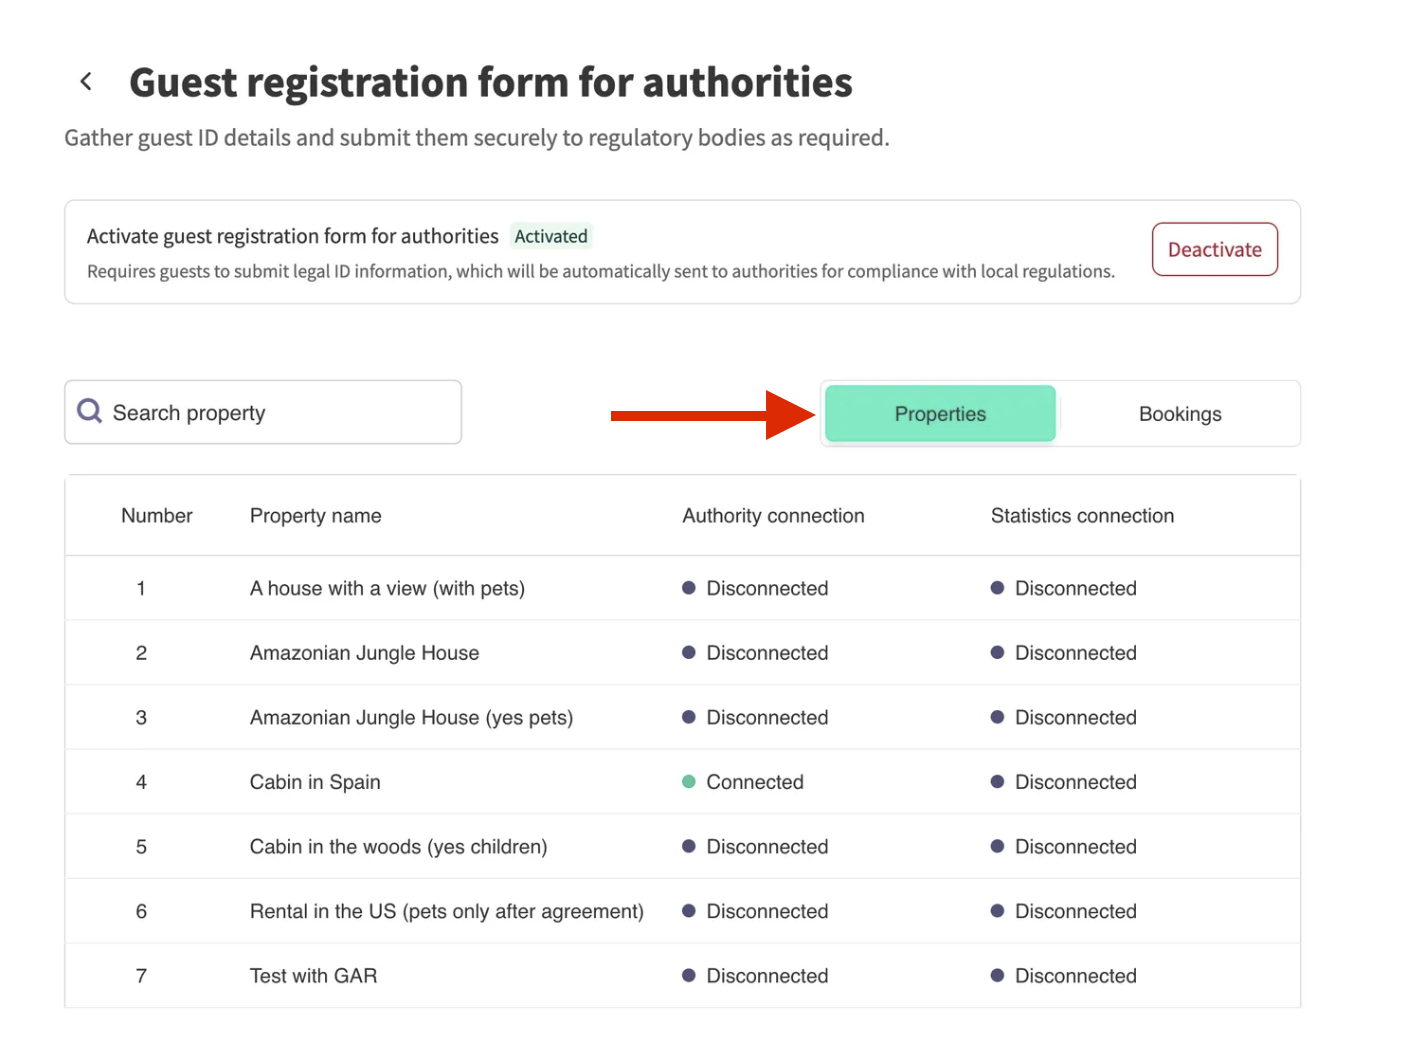The image size is (1402, 1054).
Task: Click Amazonian Jungle House (yes pets) row
Action: pos(411,718)
